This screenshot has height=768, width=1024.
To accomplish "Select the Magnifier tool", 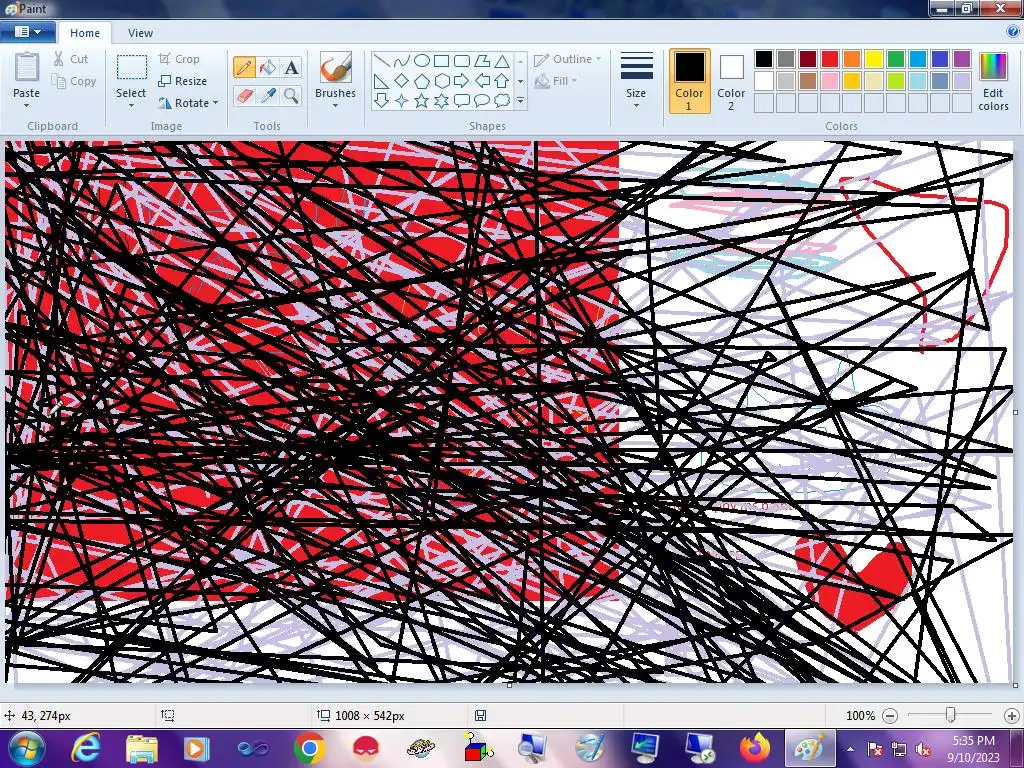I will [x=291, y=96].
